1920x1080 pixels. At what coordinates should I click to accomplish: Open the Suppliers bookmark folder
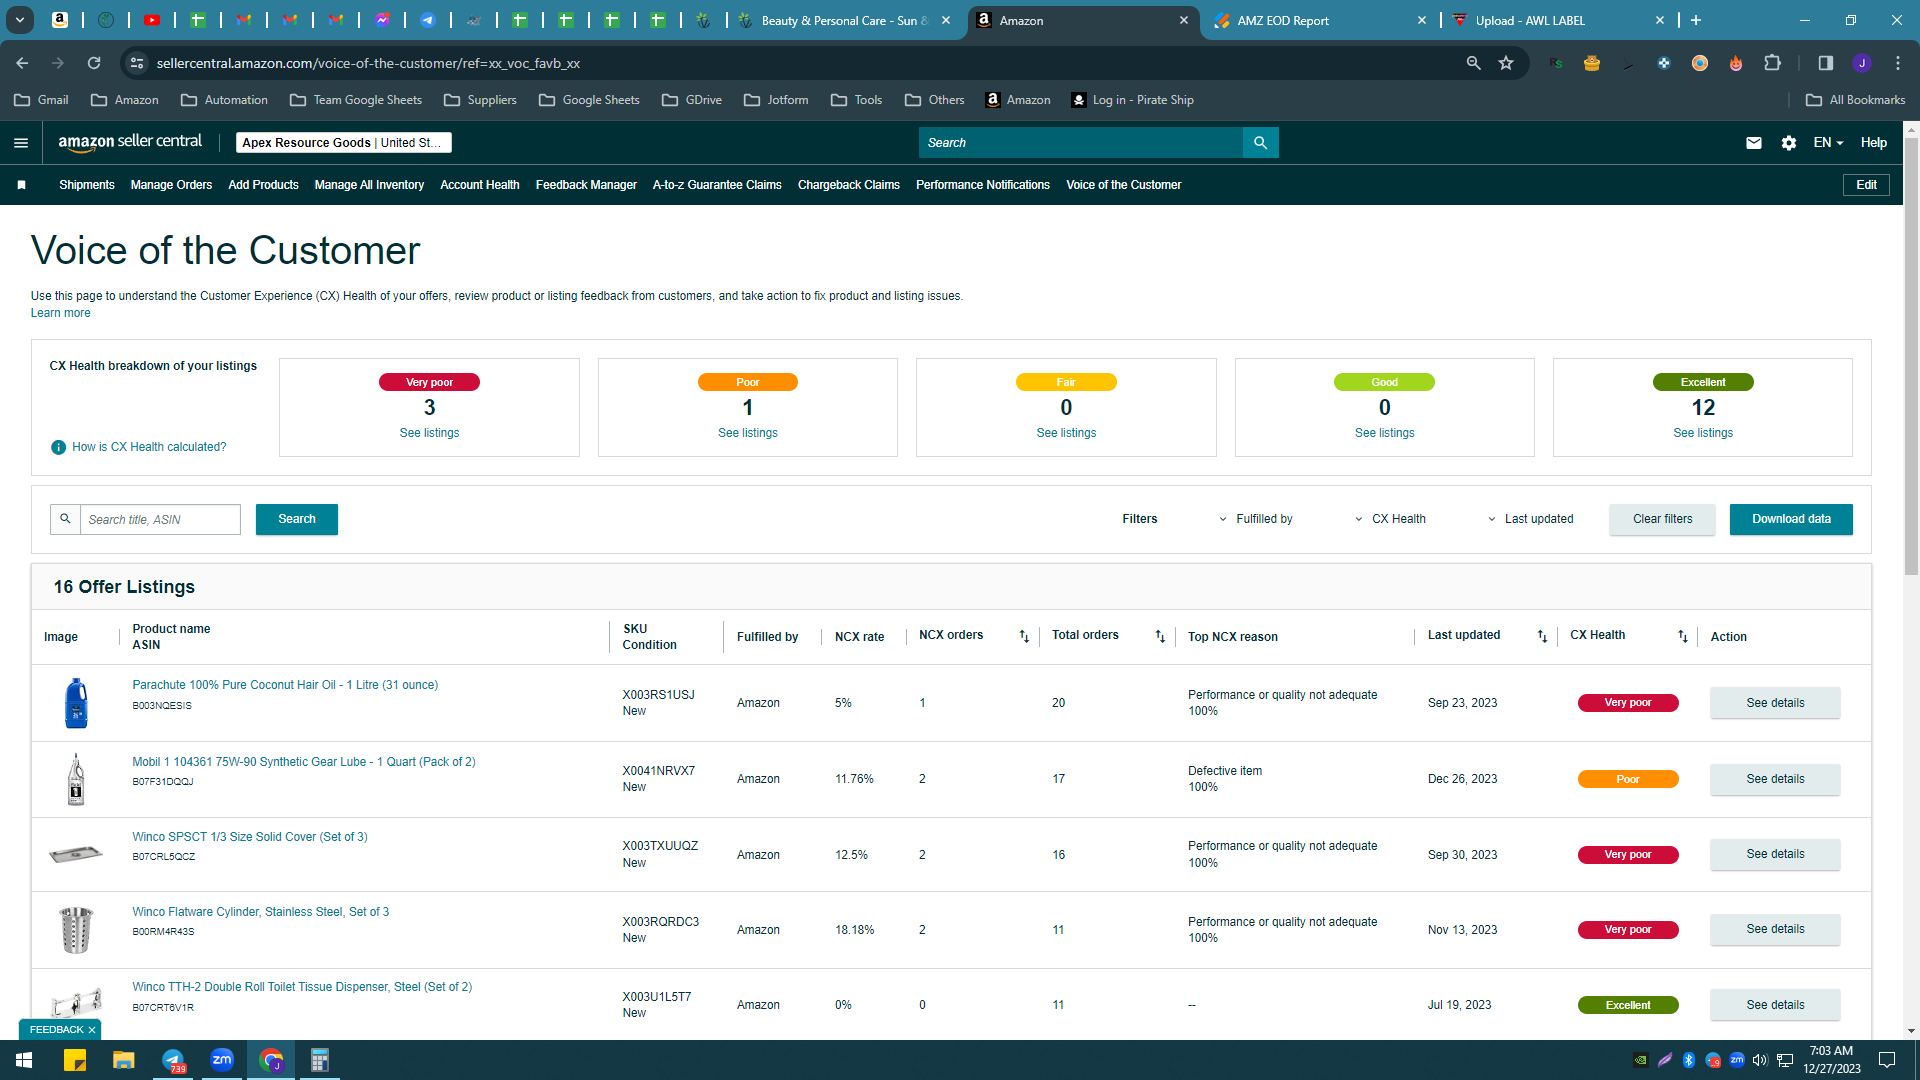(481, 100)
